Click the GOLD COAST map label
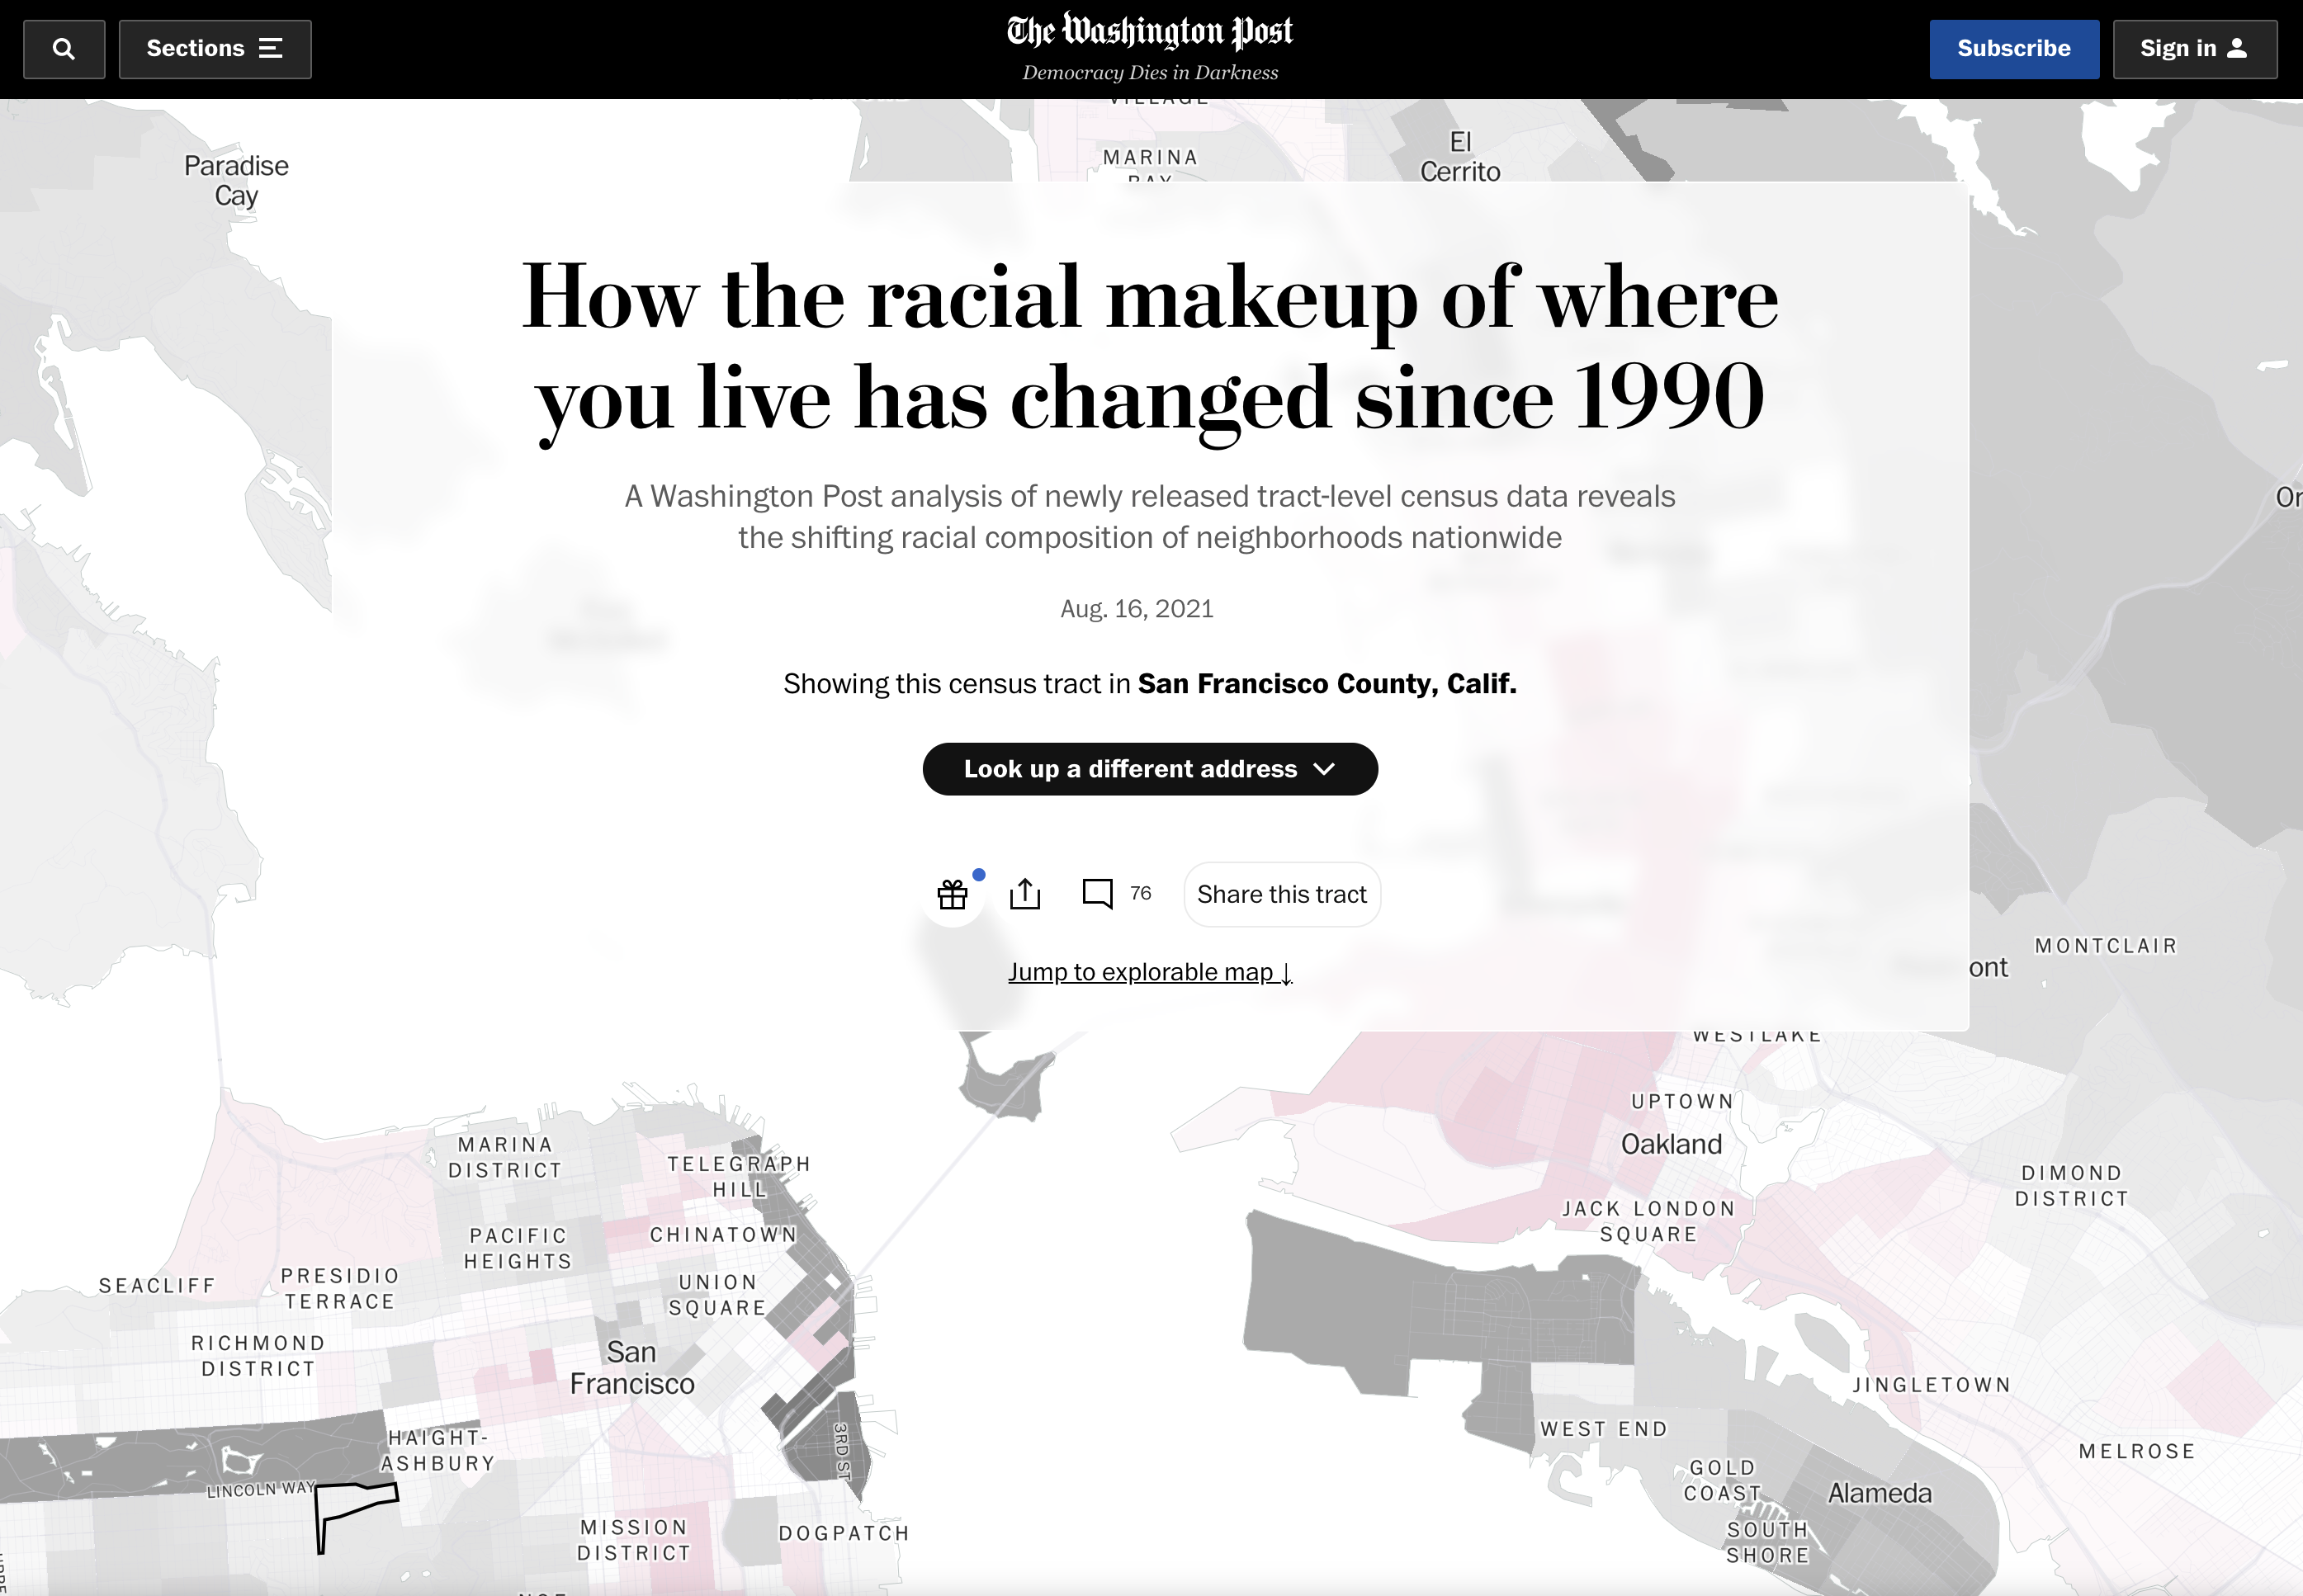The width and height of the screenshot is (2303, 1596). (x=1722, y=1481)
